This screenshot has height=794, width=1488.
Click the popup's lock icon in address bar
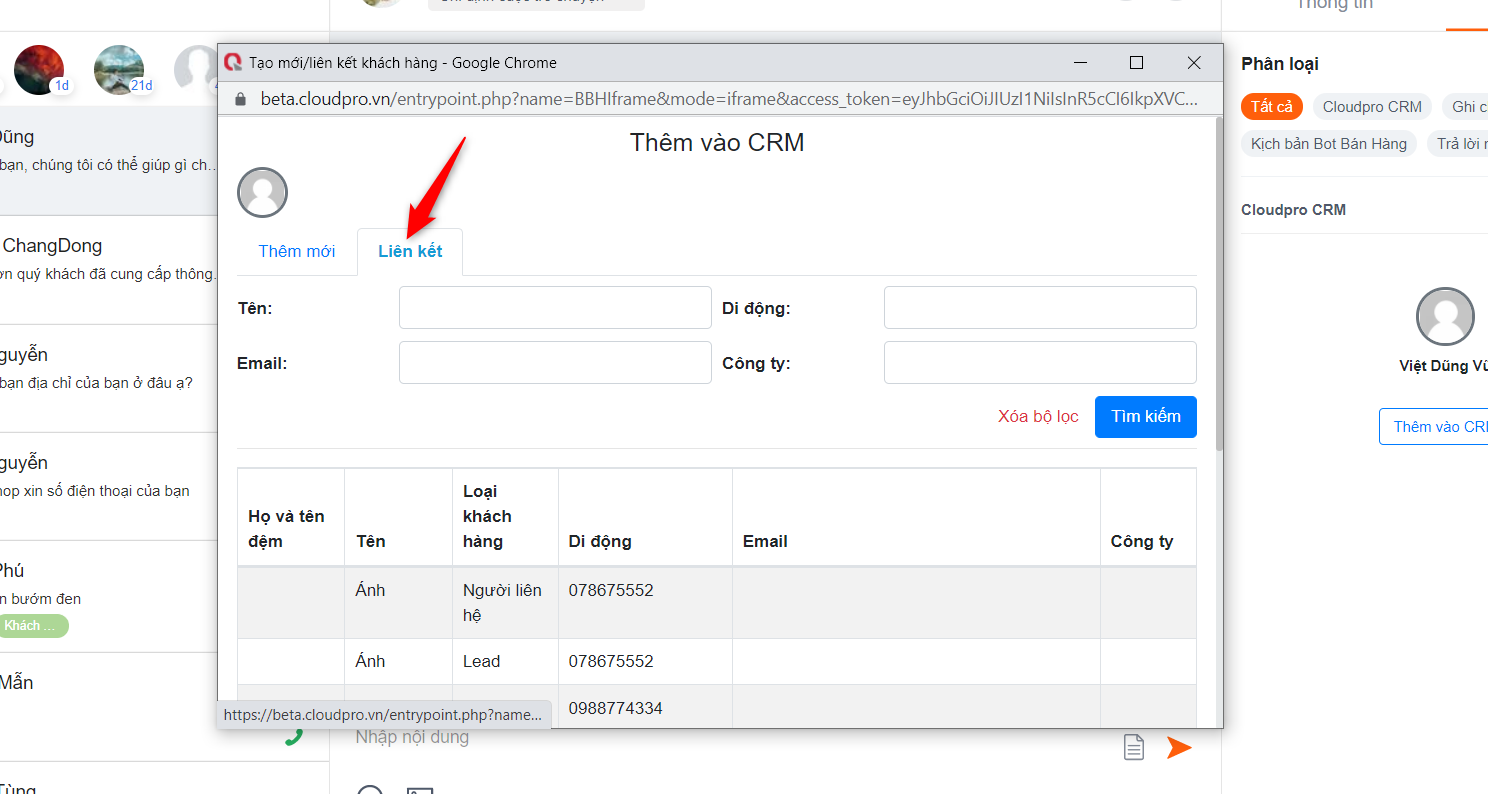(240, 99)
